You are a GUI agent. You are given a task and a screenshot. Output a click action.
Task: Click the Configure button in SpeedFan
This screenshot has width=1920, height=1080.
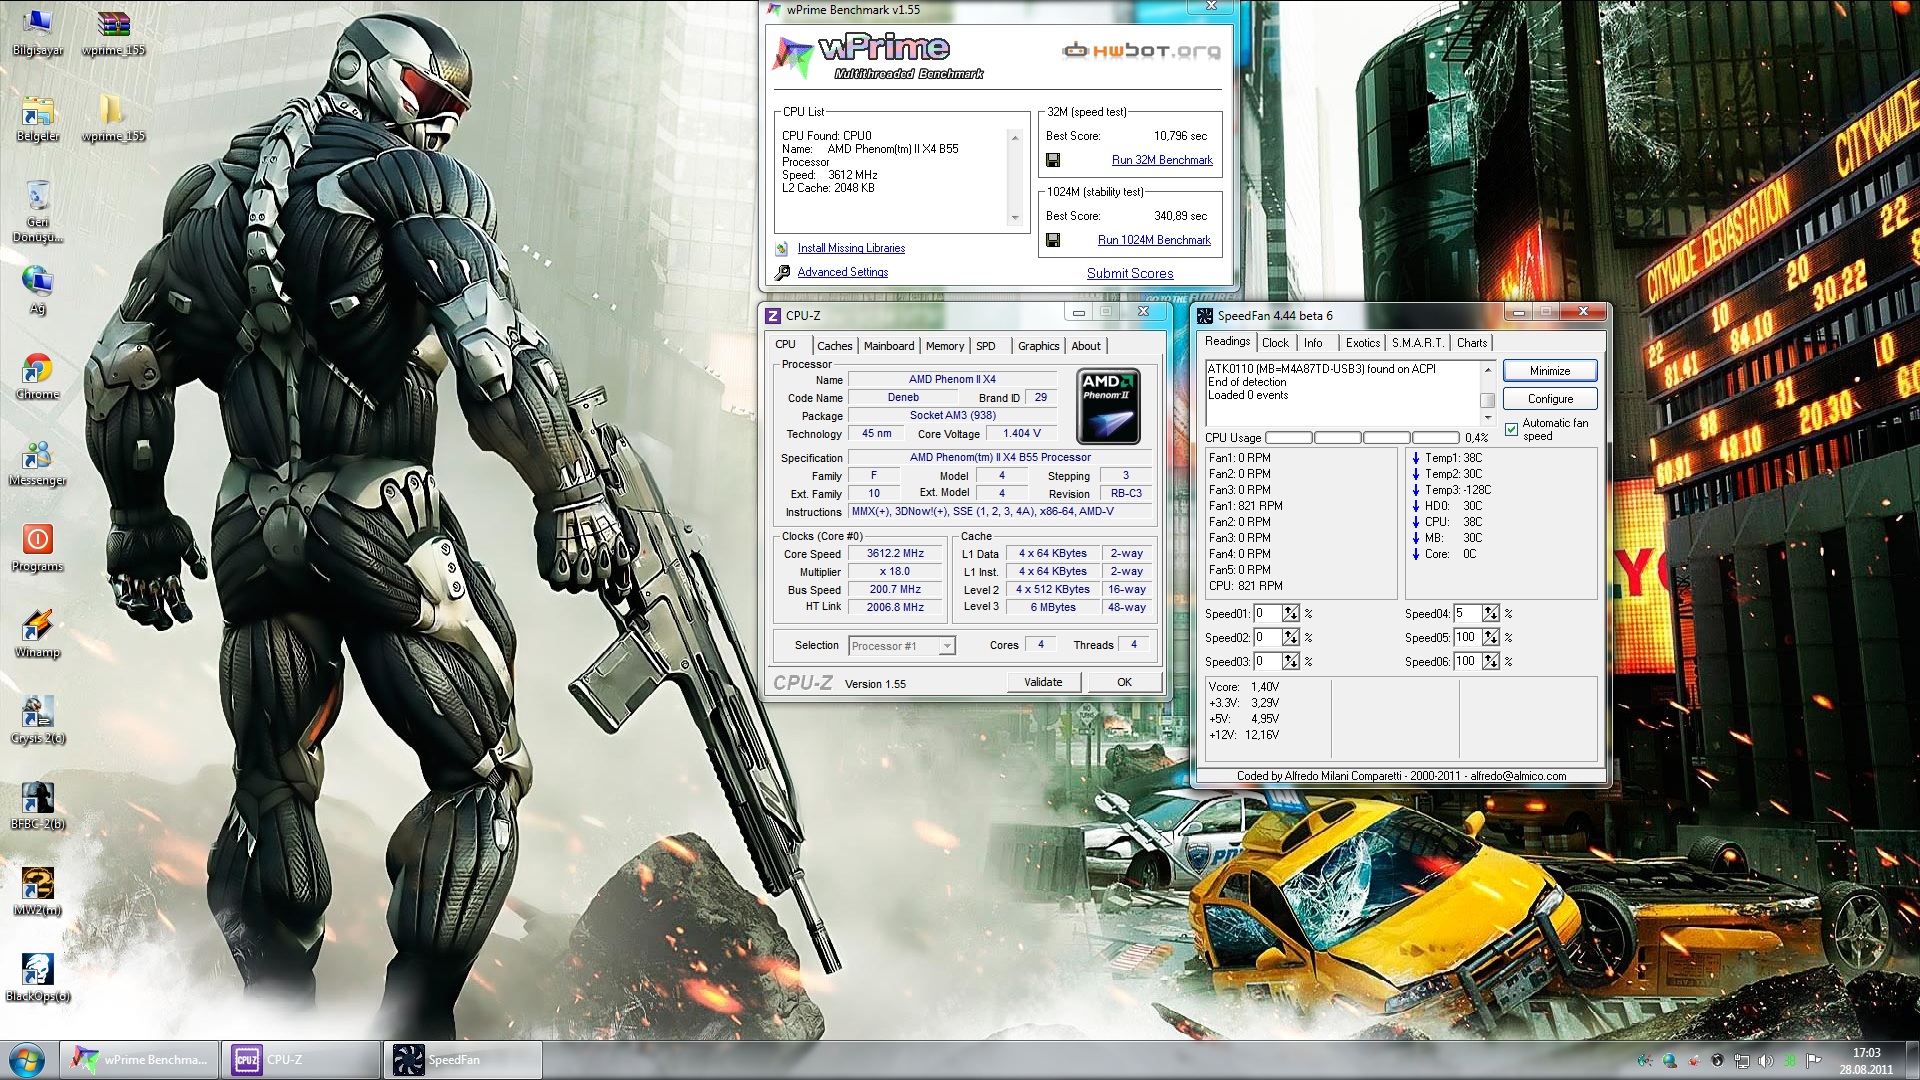tap(1549, 399)
